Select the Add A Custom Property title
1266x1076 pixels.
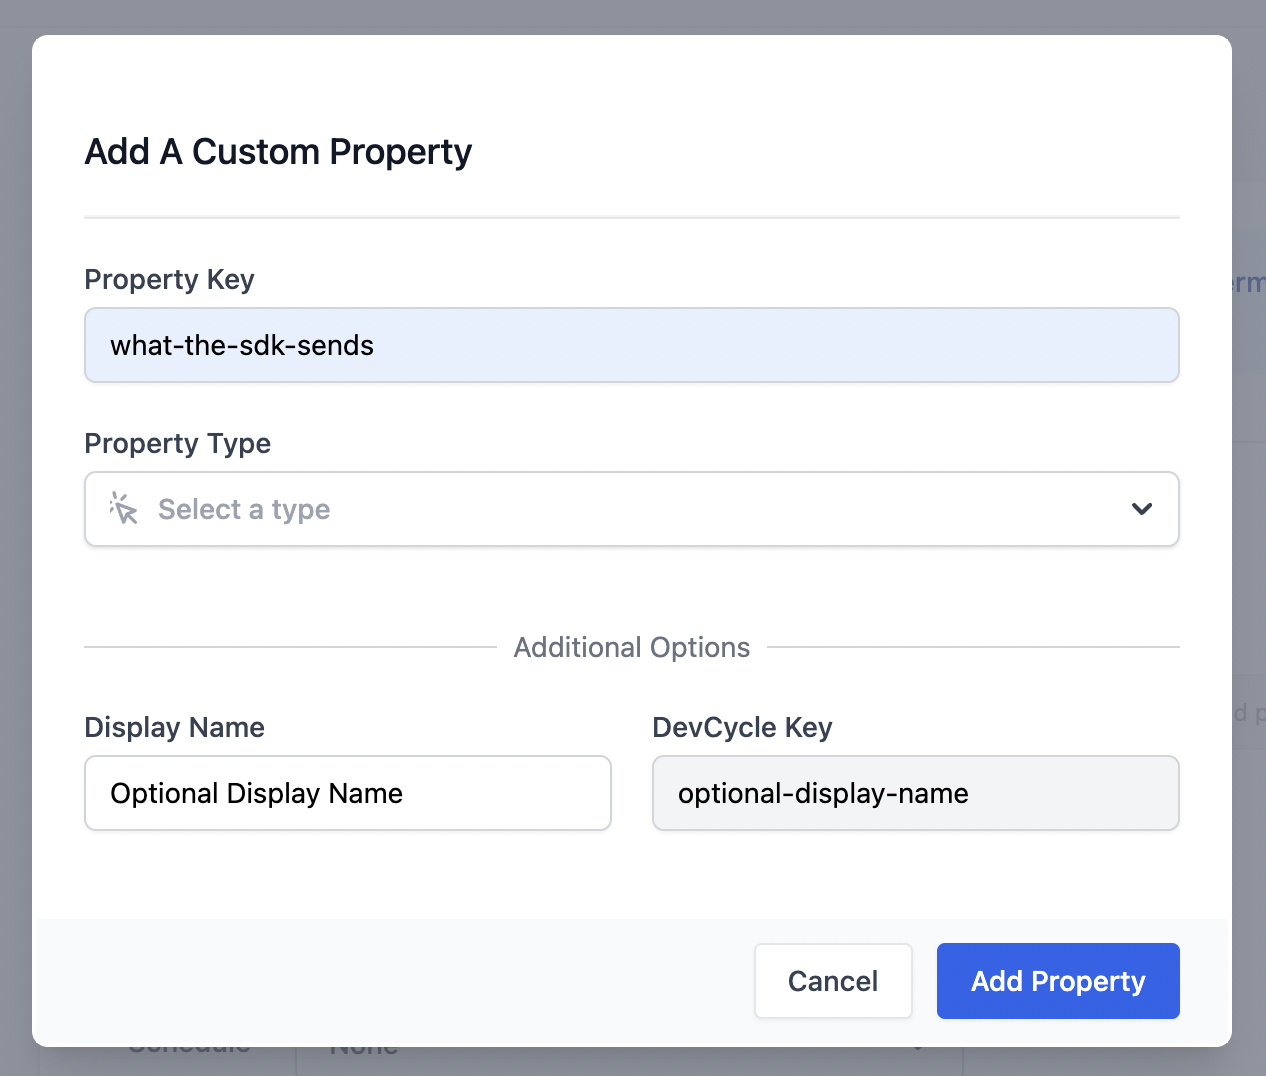click(278, 152)
